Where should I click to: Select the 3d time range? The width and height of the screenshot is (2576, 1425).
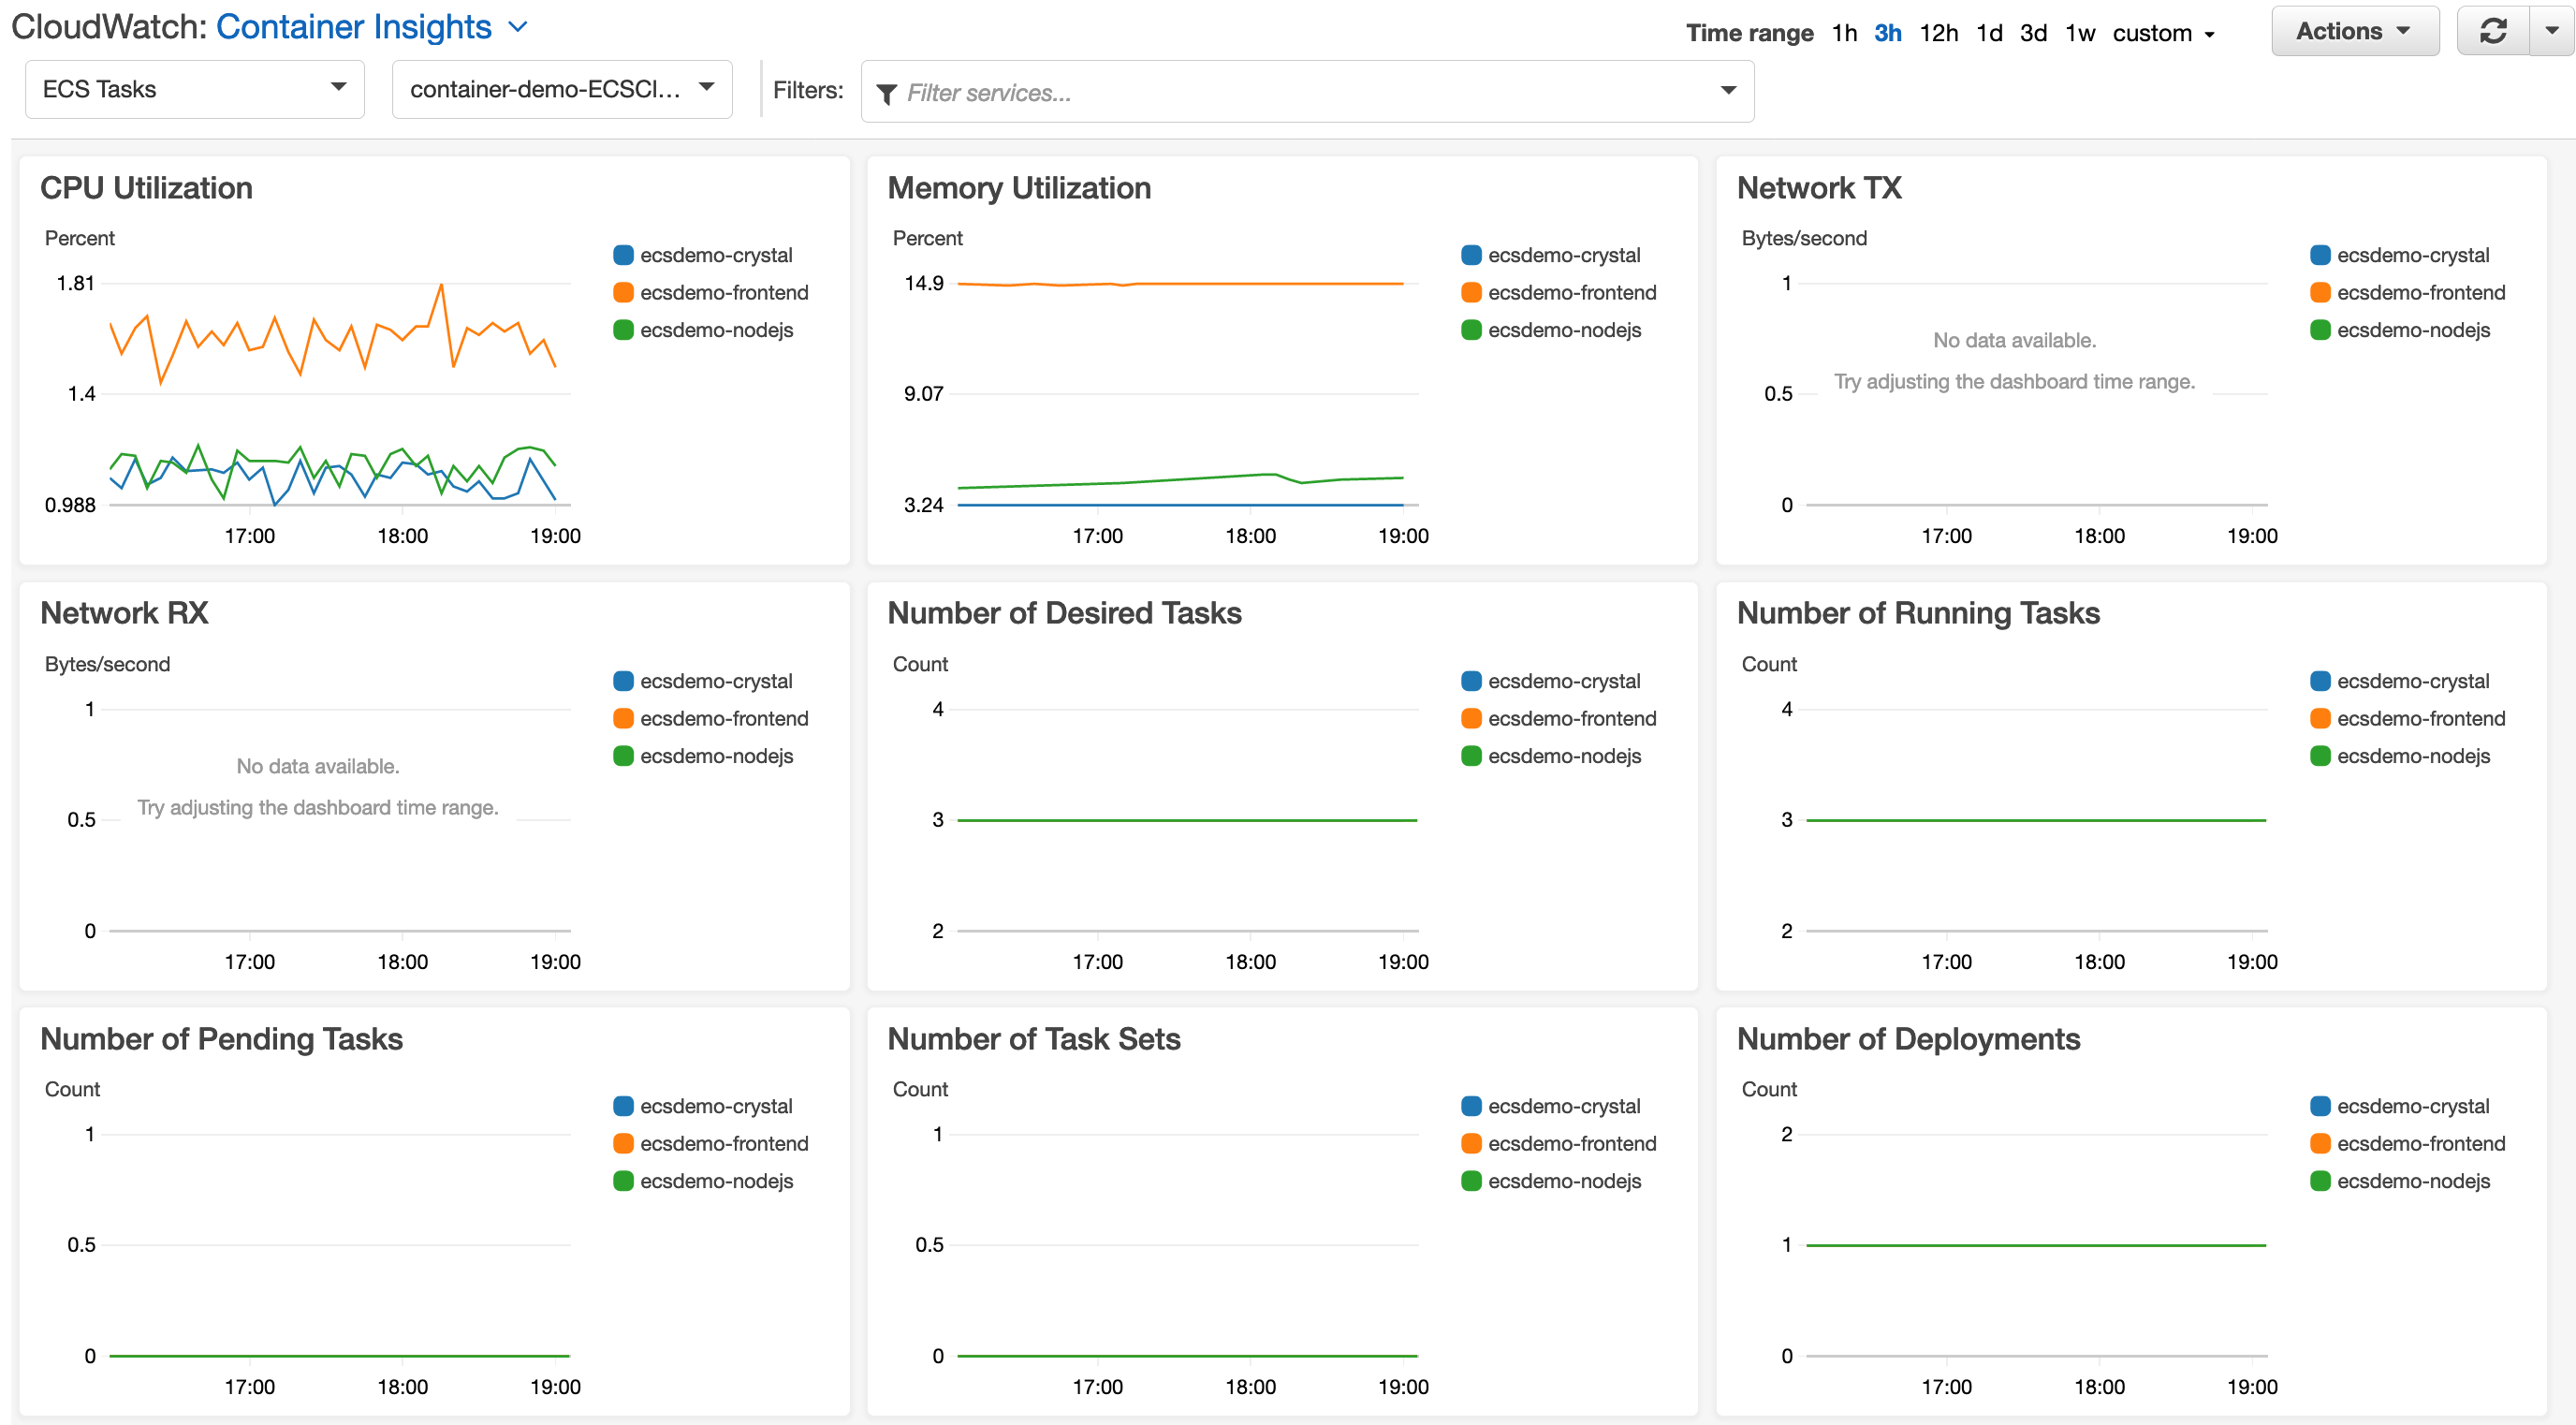(x=2033, y=33)
